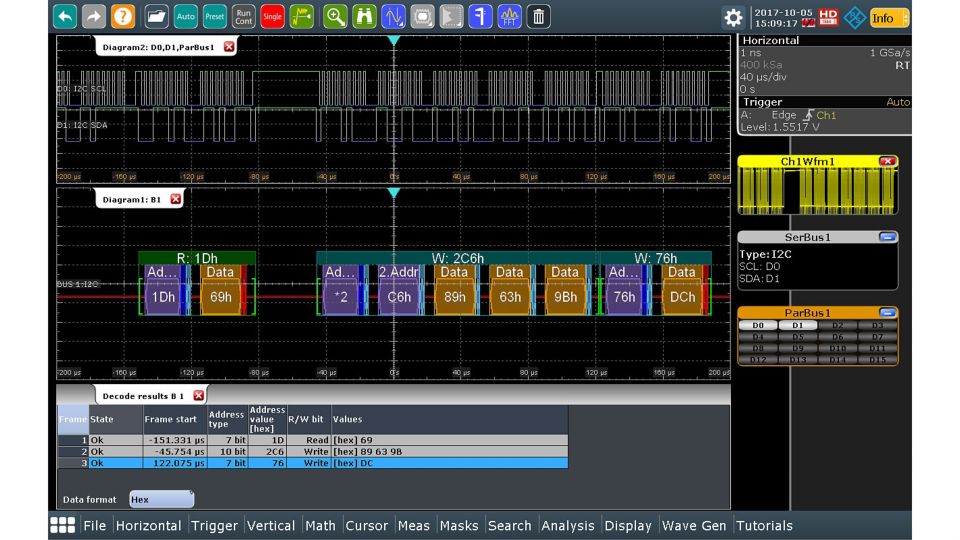Click the Preset button

click(x=214, y=17)
